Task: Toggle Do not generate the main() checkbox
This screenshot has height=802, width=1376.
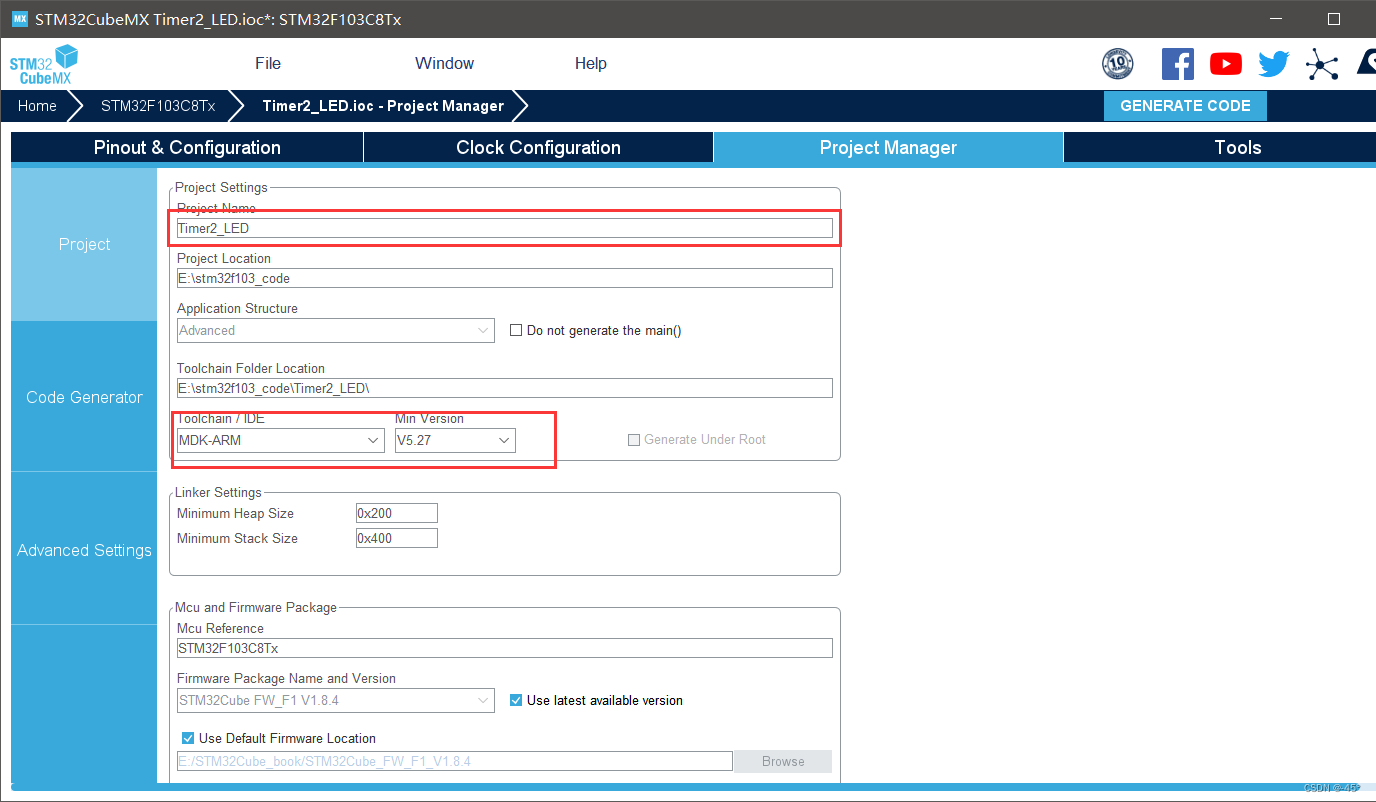Action: (x=516, y=330)
